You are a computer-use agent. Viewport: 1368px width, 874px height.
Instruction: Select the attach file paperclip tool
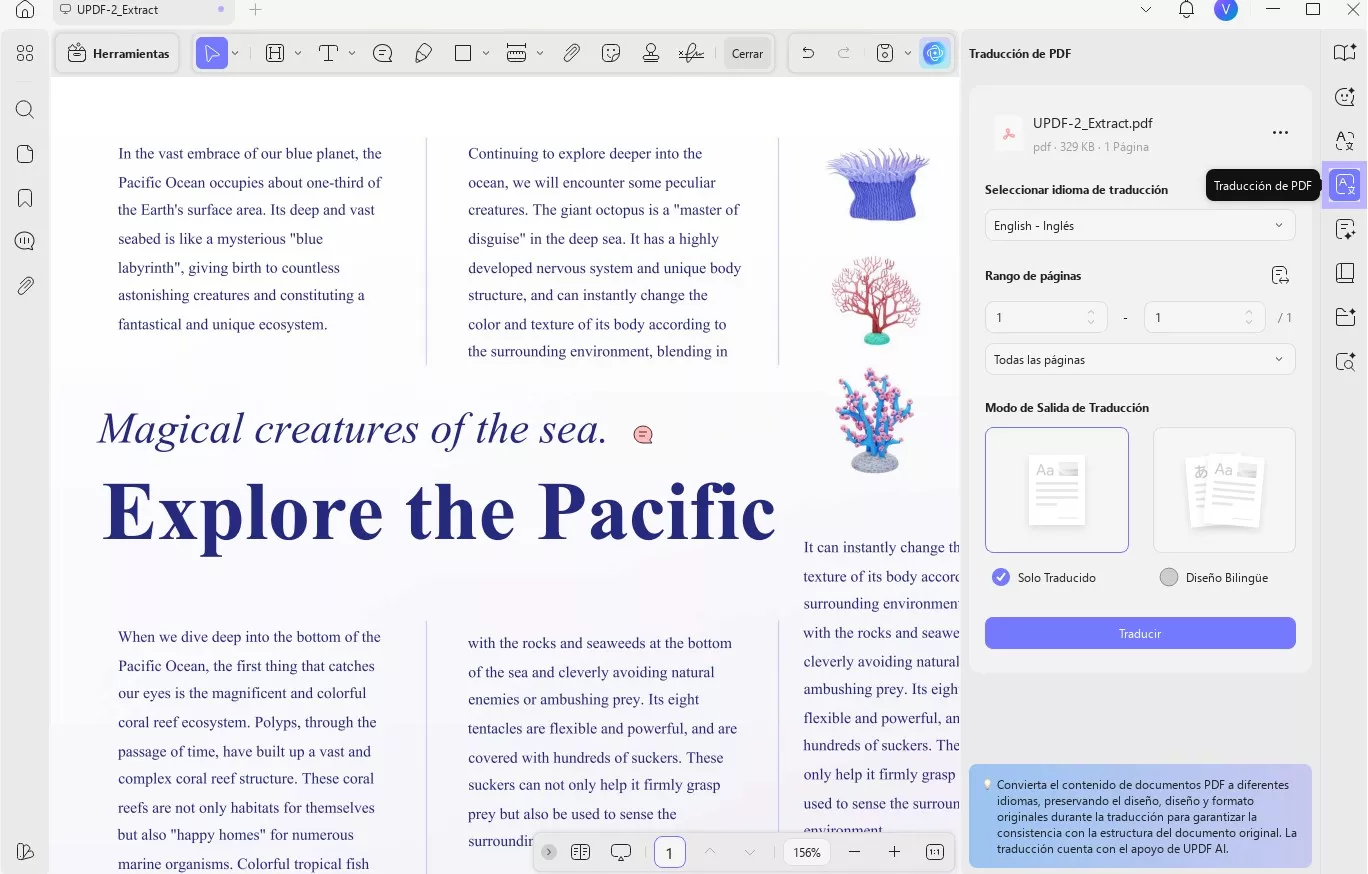pos(571,54)
